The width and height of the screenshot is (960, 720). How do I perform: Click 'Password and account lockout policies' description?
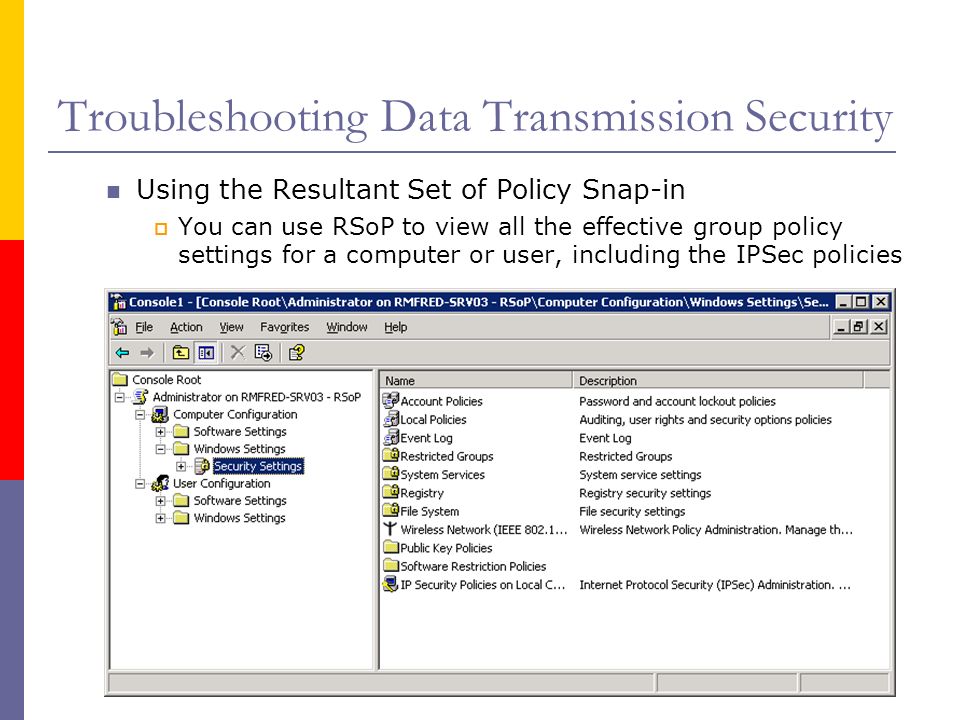click(x=677, y=401)
